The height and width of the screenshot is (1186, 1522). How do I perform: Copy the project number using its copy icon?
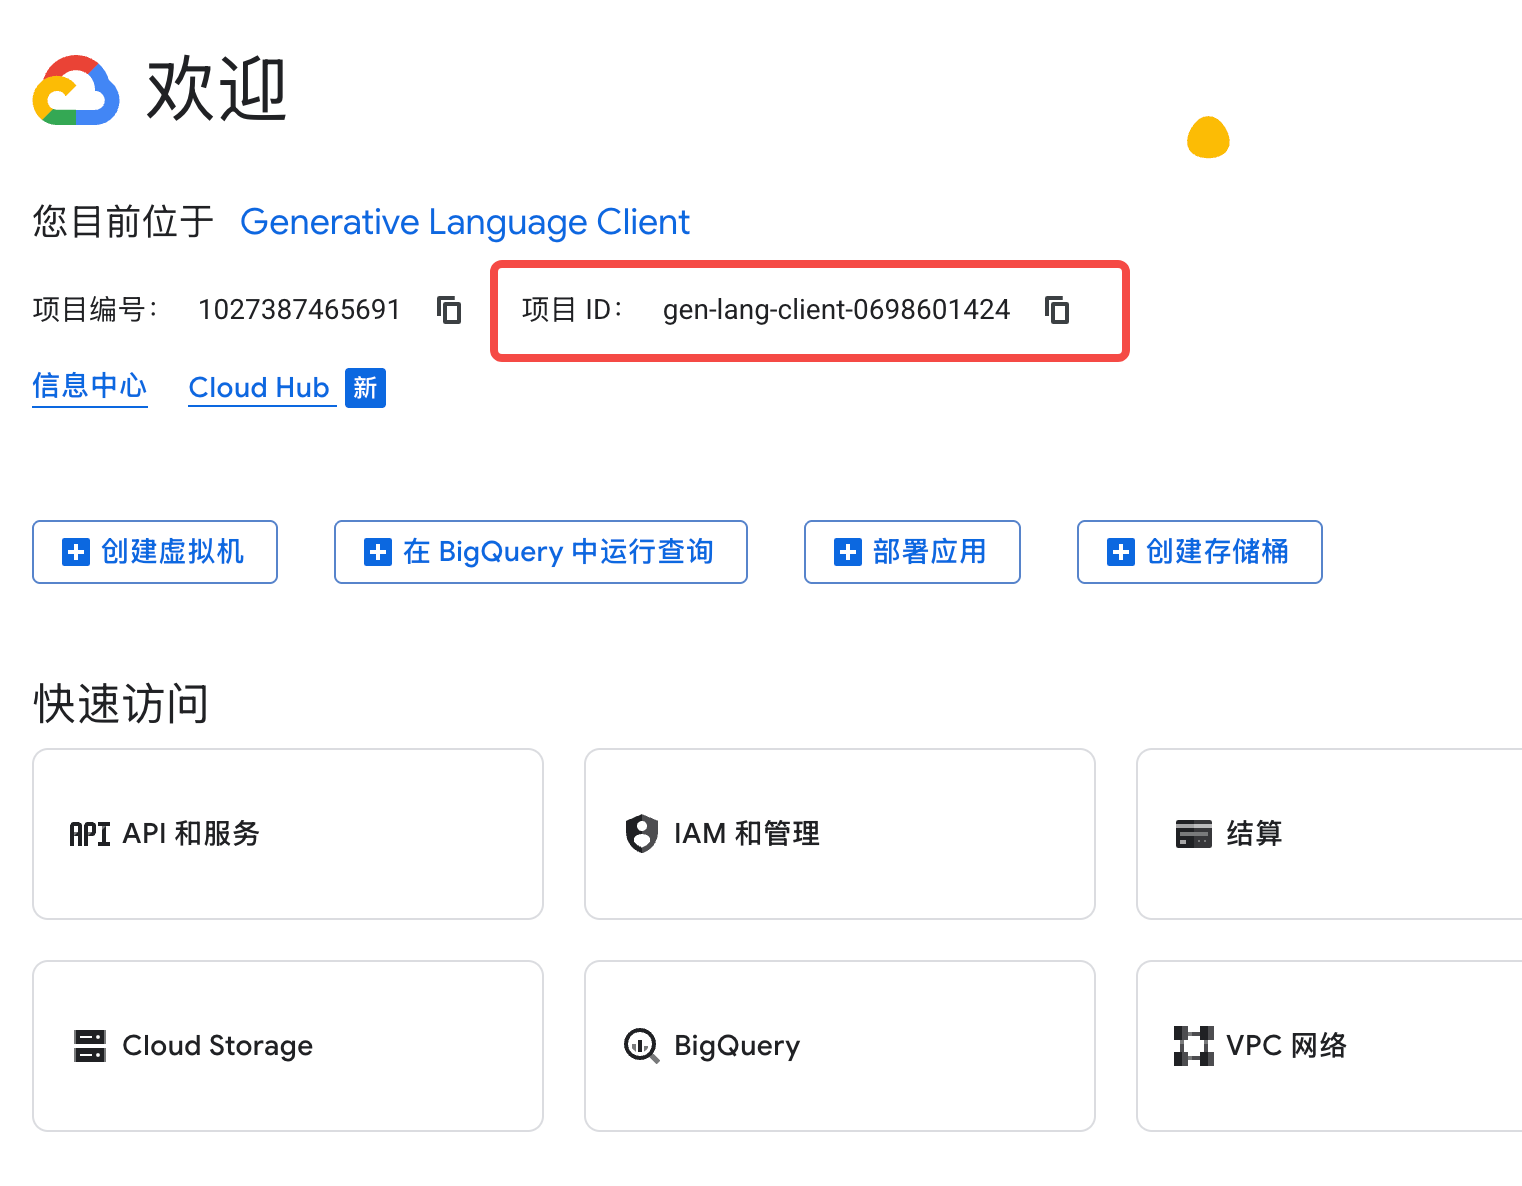(449, 311)
